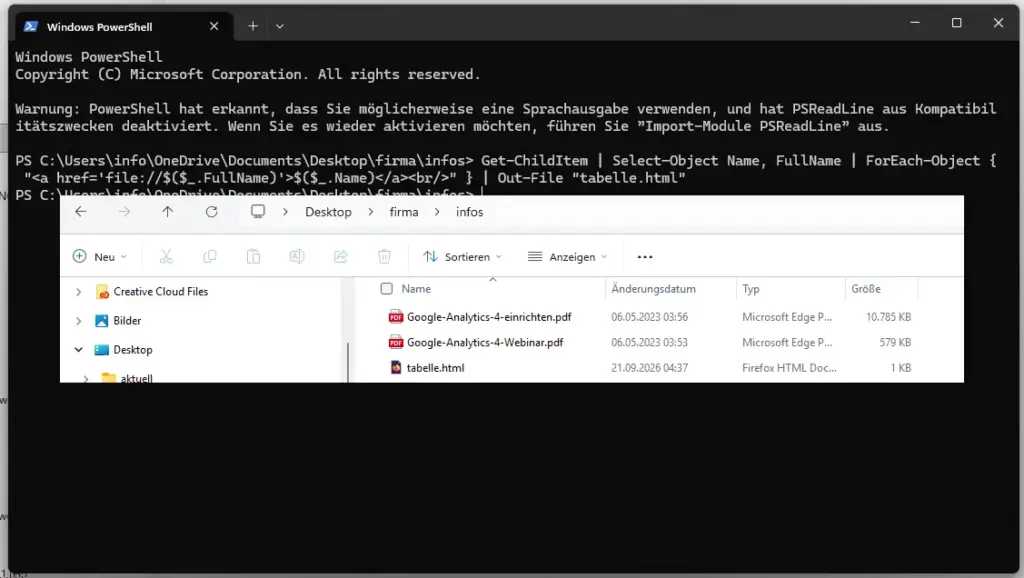Click the PDF icon of Google-Analytics-4-einrichten.pdf

[396, 317]
